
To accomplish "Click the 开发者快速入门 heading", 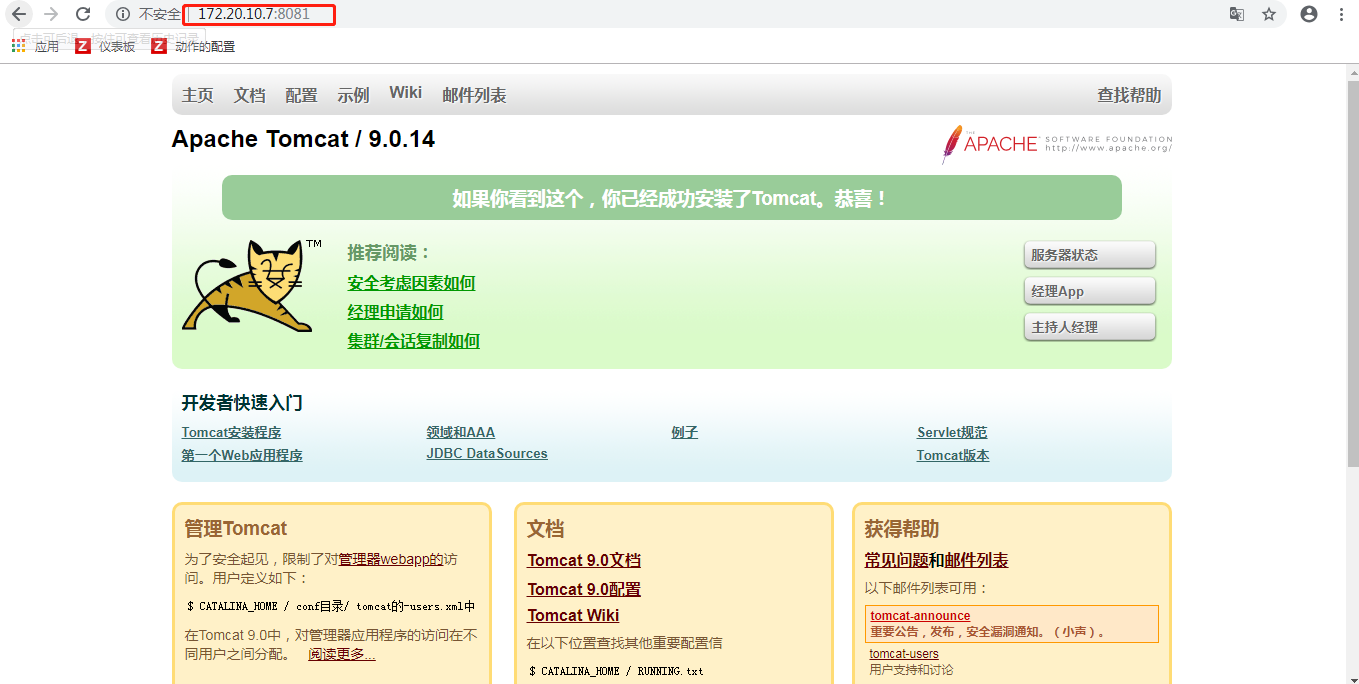I will (x=242, y=403).
